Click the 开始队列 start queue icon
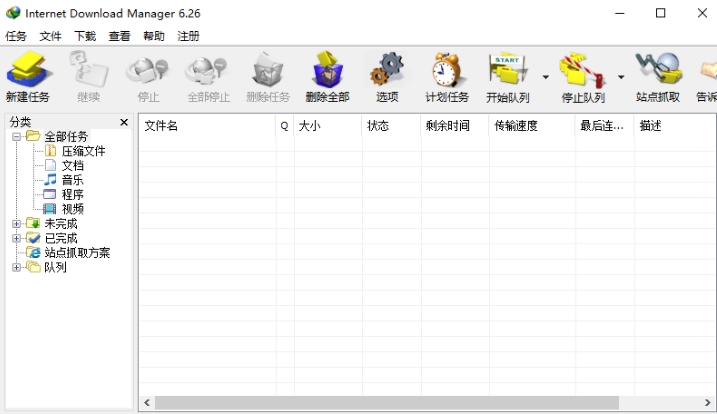Viewport: 717px width, 414px height. tap(508, 70)
